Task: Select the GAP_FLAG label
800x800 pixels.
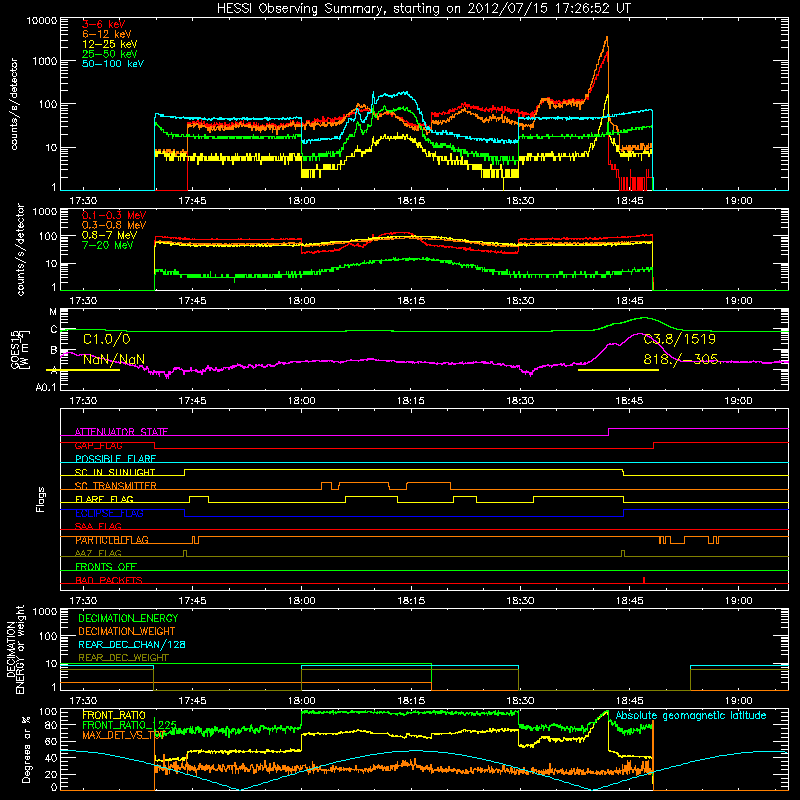Action: tap(98, 445)
